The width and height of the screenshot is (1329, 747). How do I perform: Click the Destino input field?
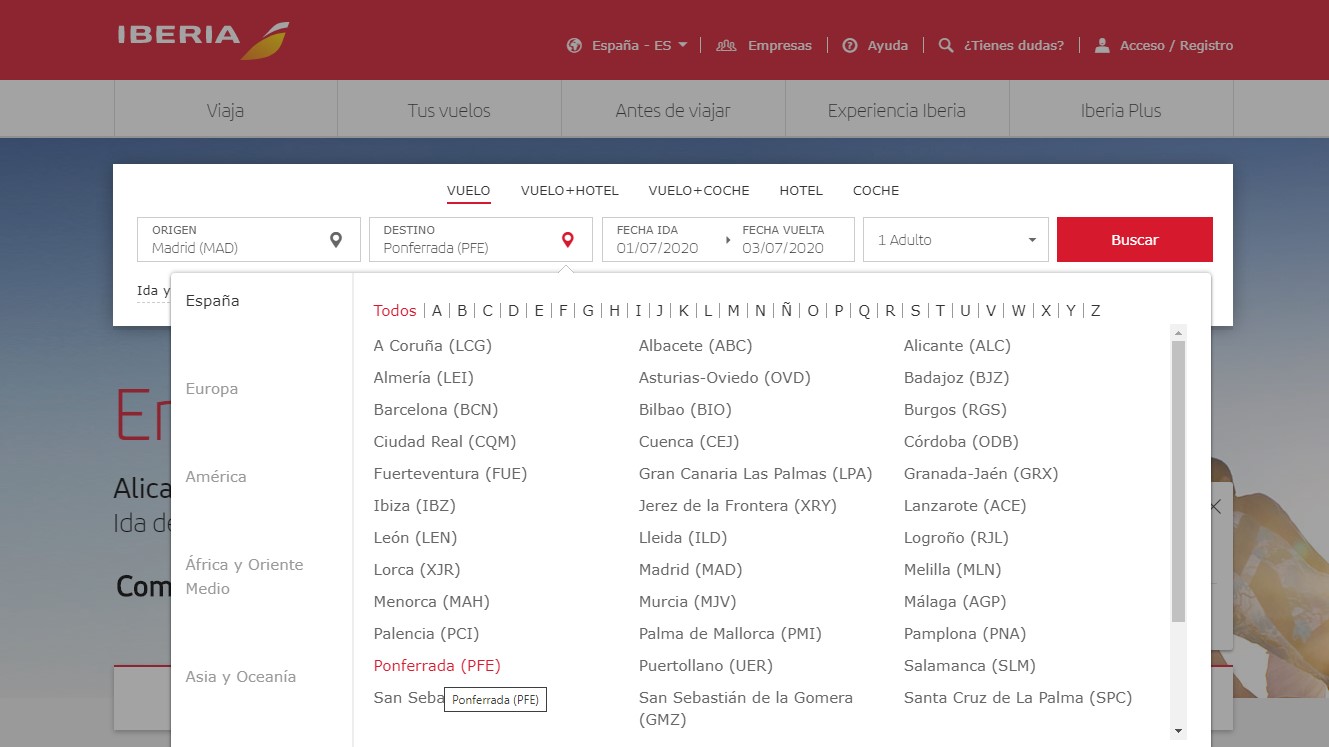481,240
